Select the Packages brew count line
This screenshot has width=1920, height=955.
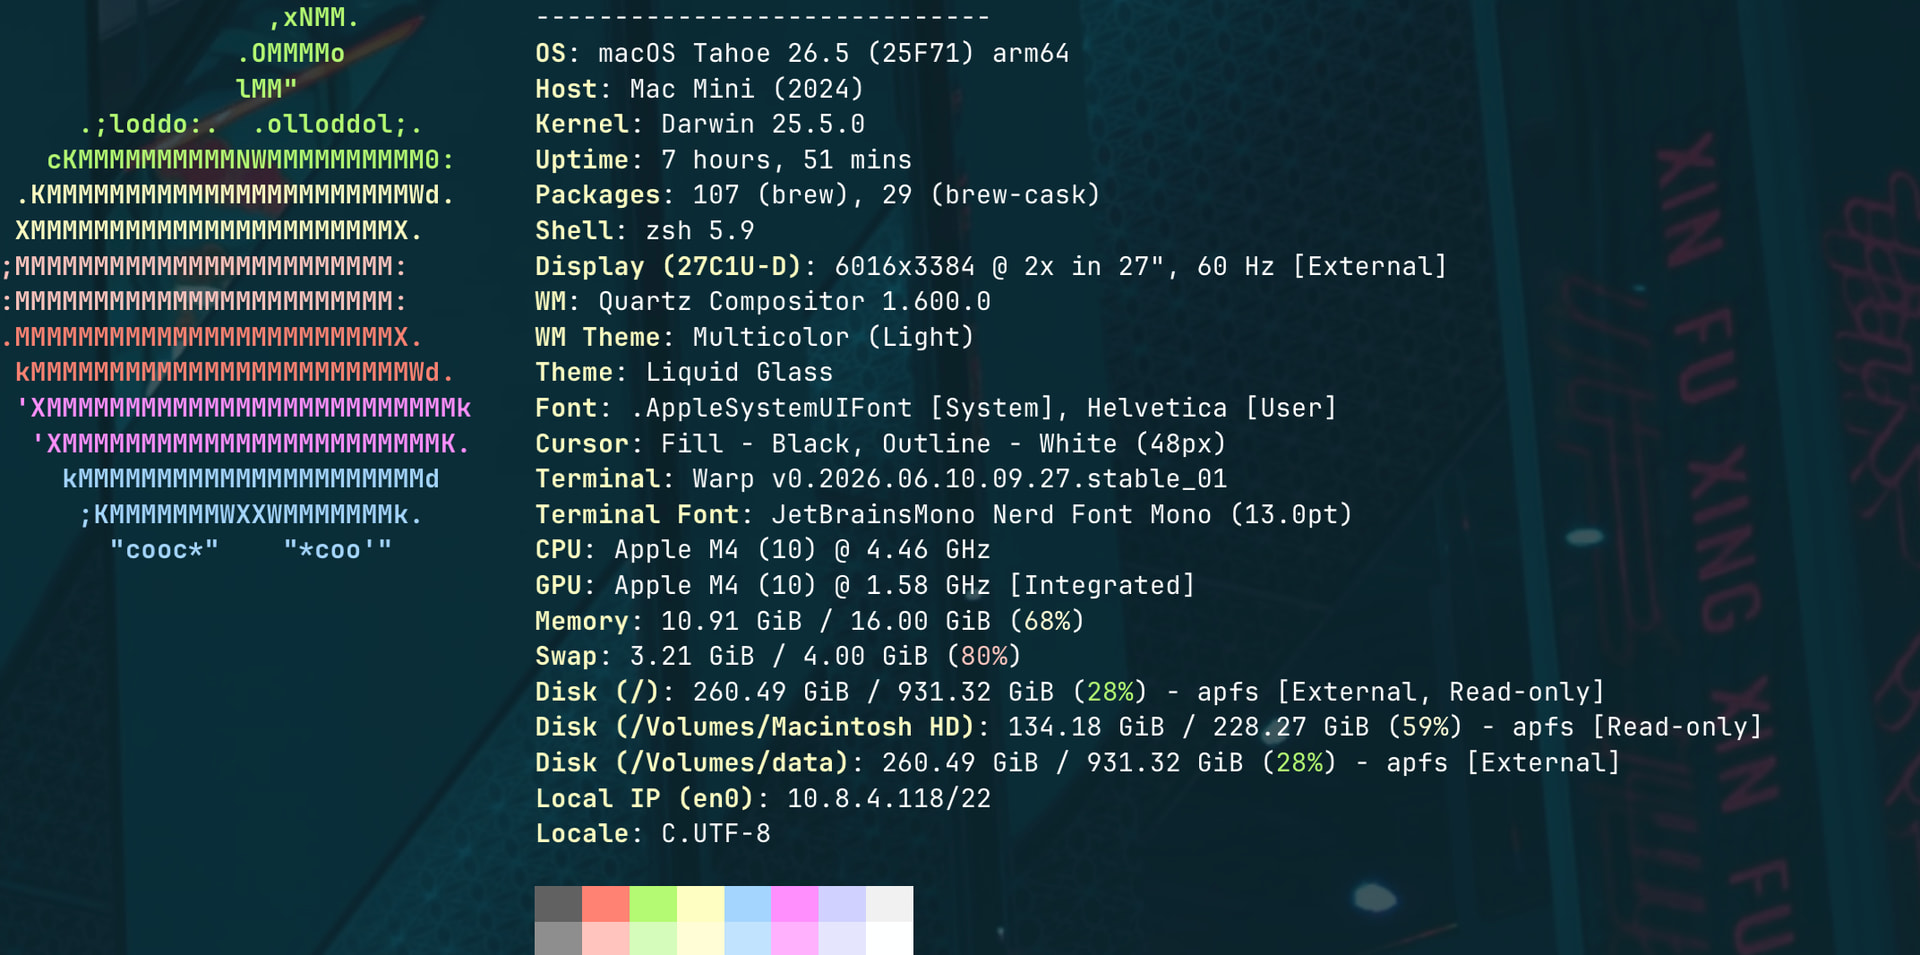(817, 195)
